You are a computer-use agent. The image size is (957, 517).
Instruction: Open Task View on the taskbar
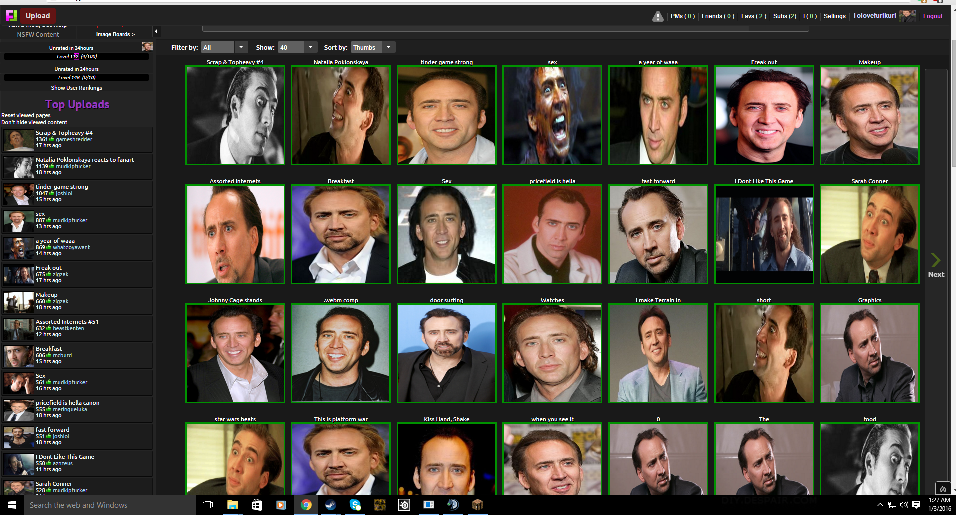(207, 506)
